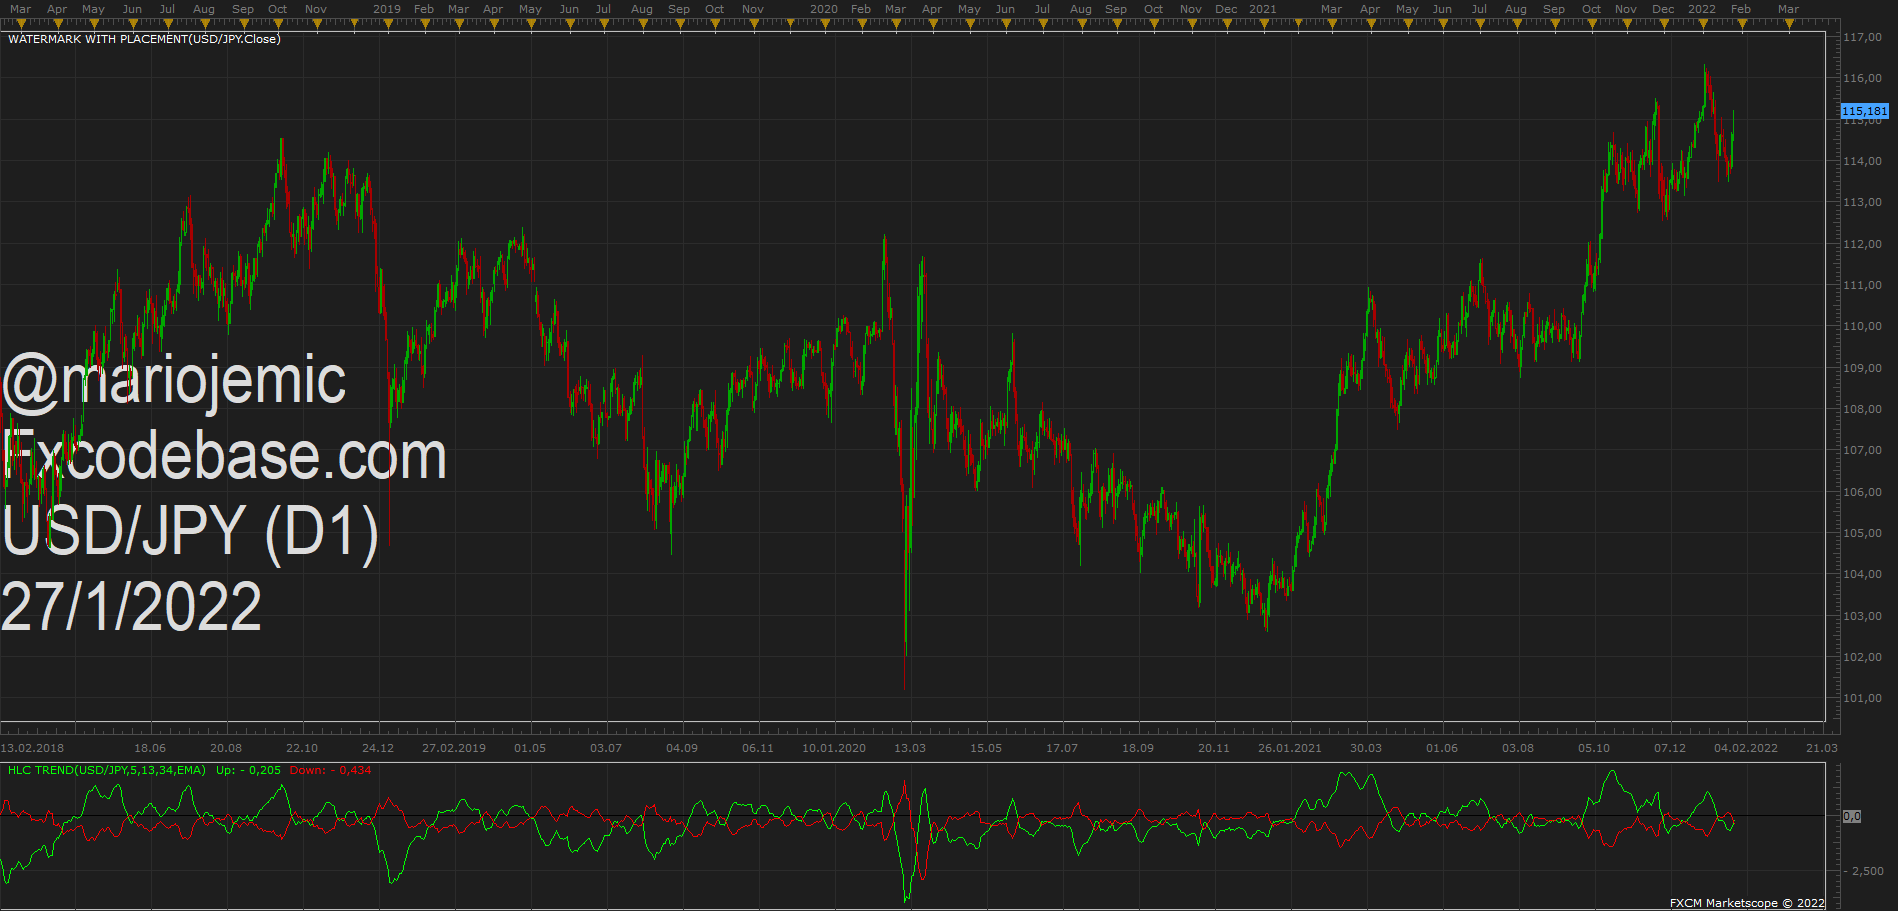Click the blue 115,181 current price tag

(1865, 111)
